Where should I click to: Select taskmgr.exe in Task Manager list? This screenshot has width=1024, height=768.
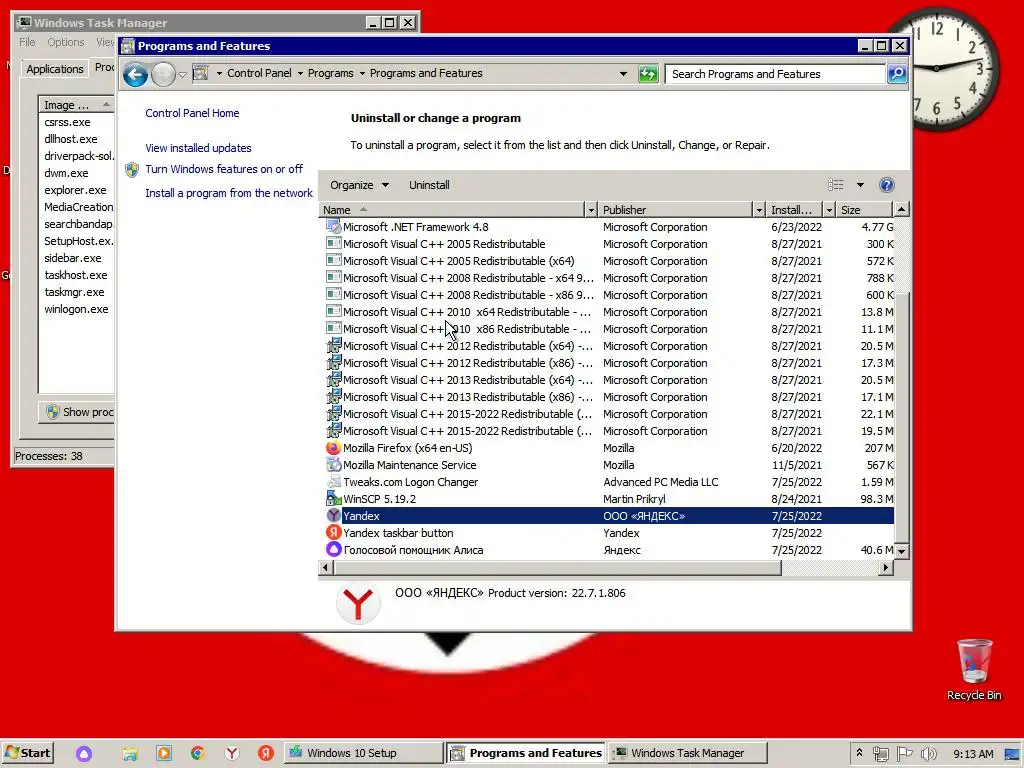coord(74,292)
